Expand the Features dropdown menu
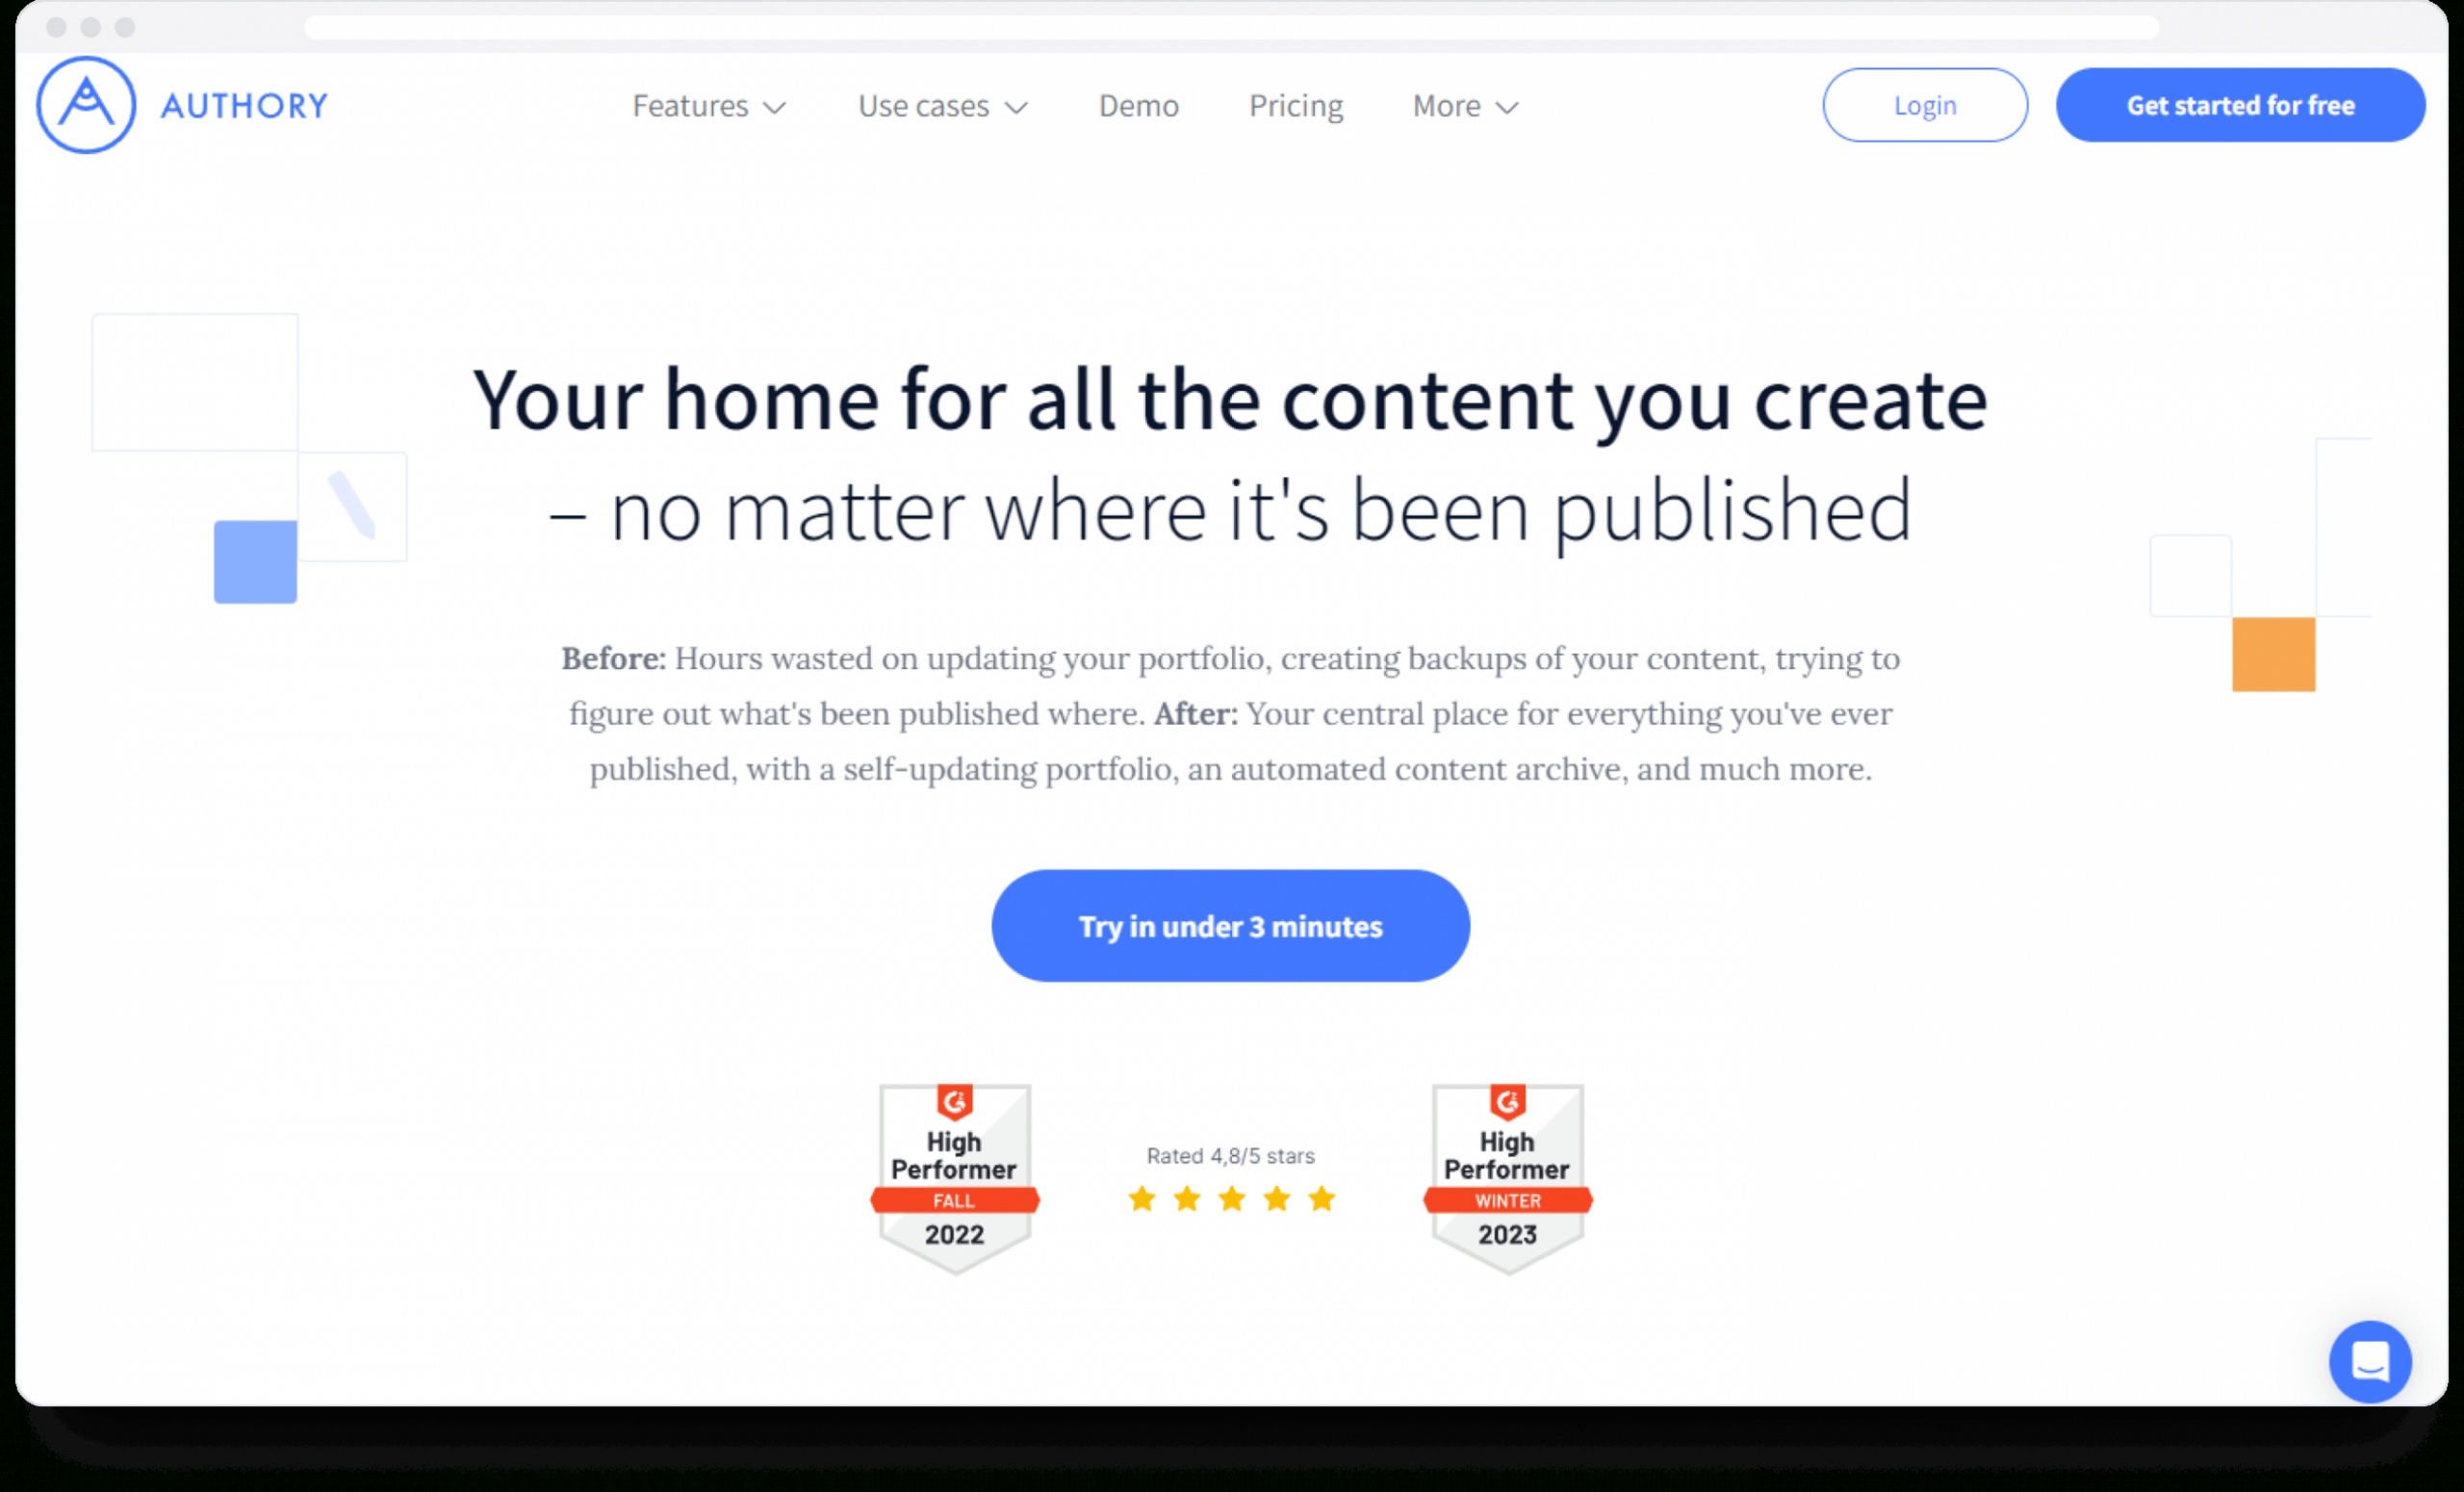The width and height of the screenshot is (2464, 1492). [x=706, y=106]
